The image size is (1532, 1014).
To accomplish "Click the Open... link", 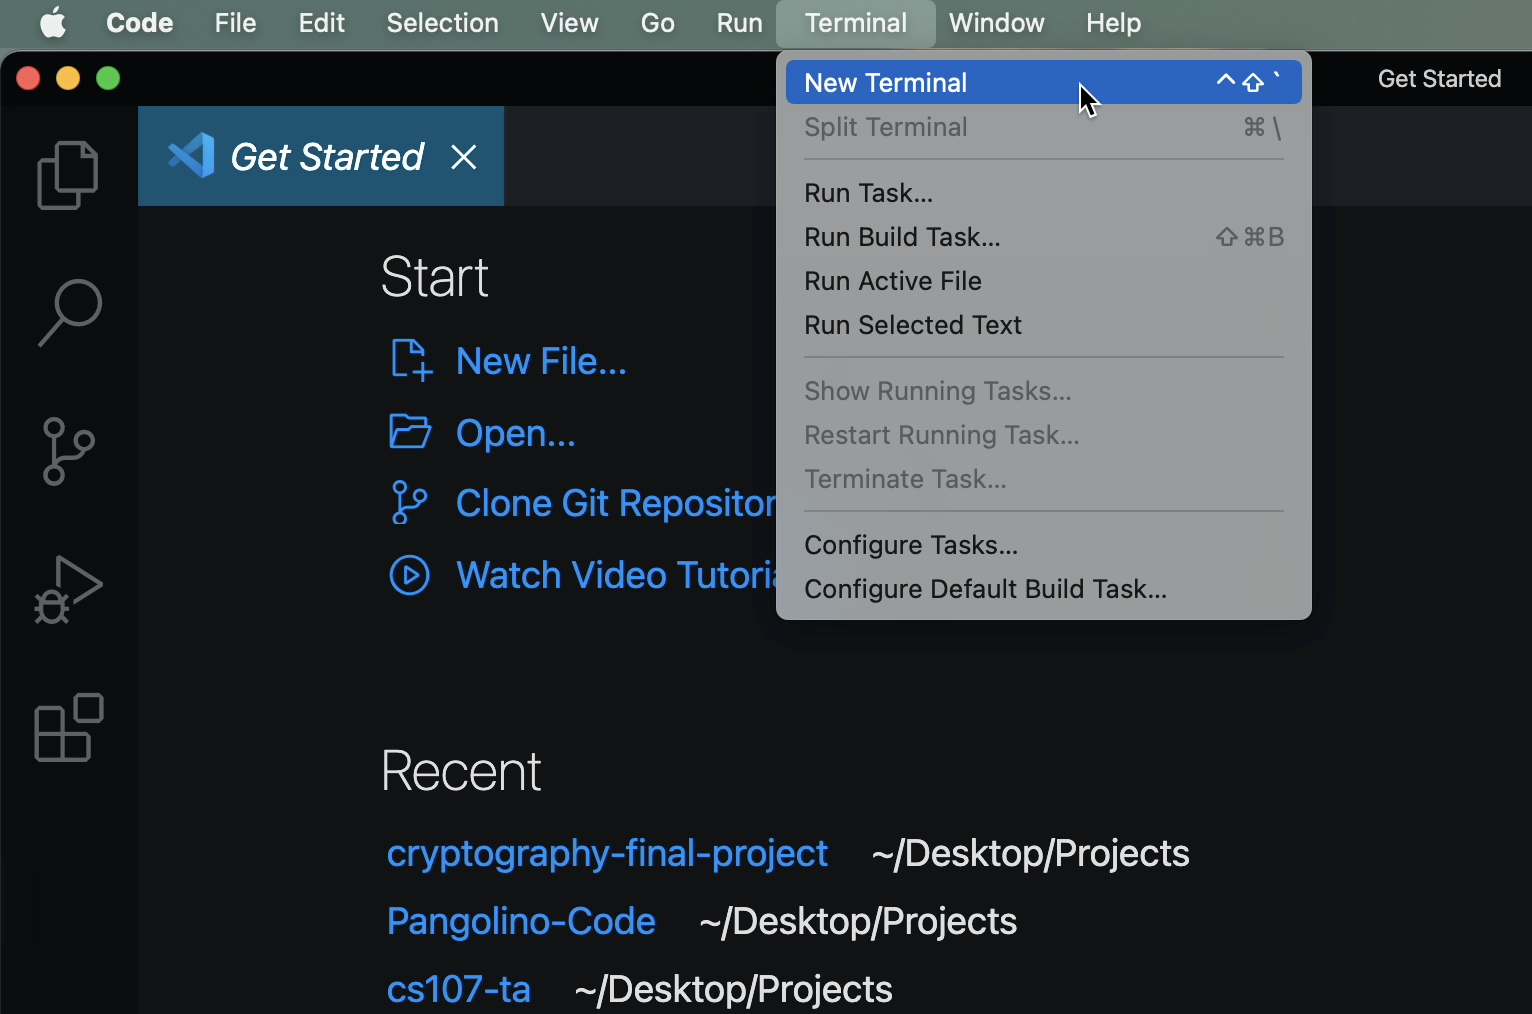I will coord(515,433).
